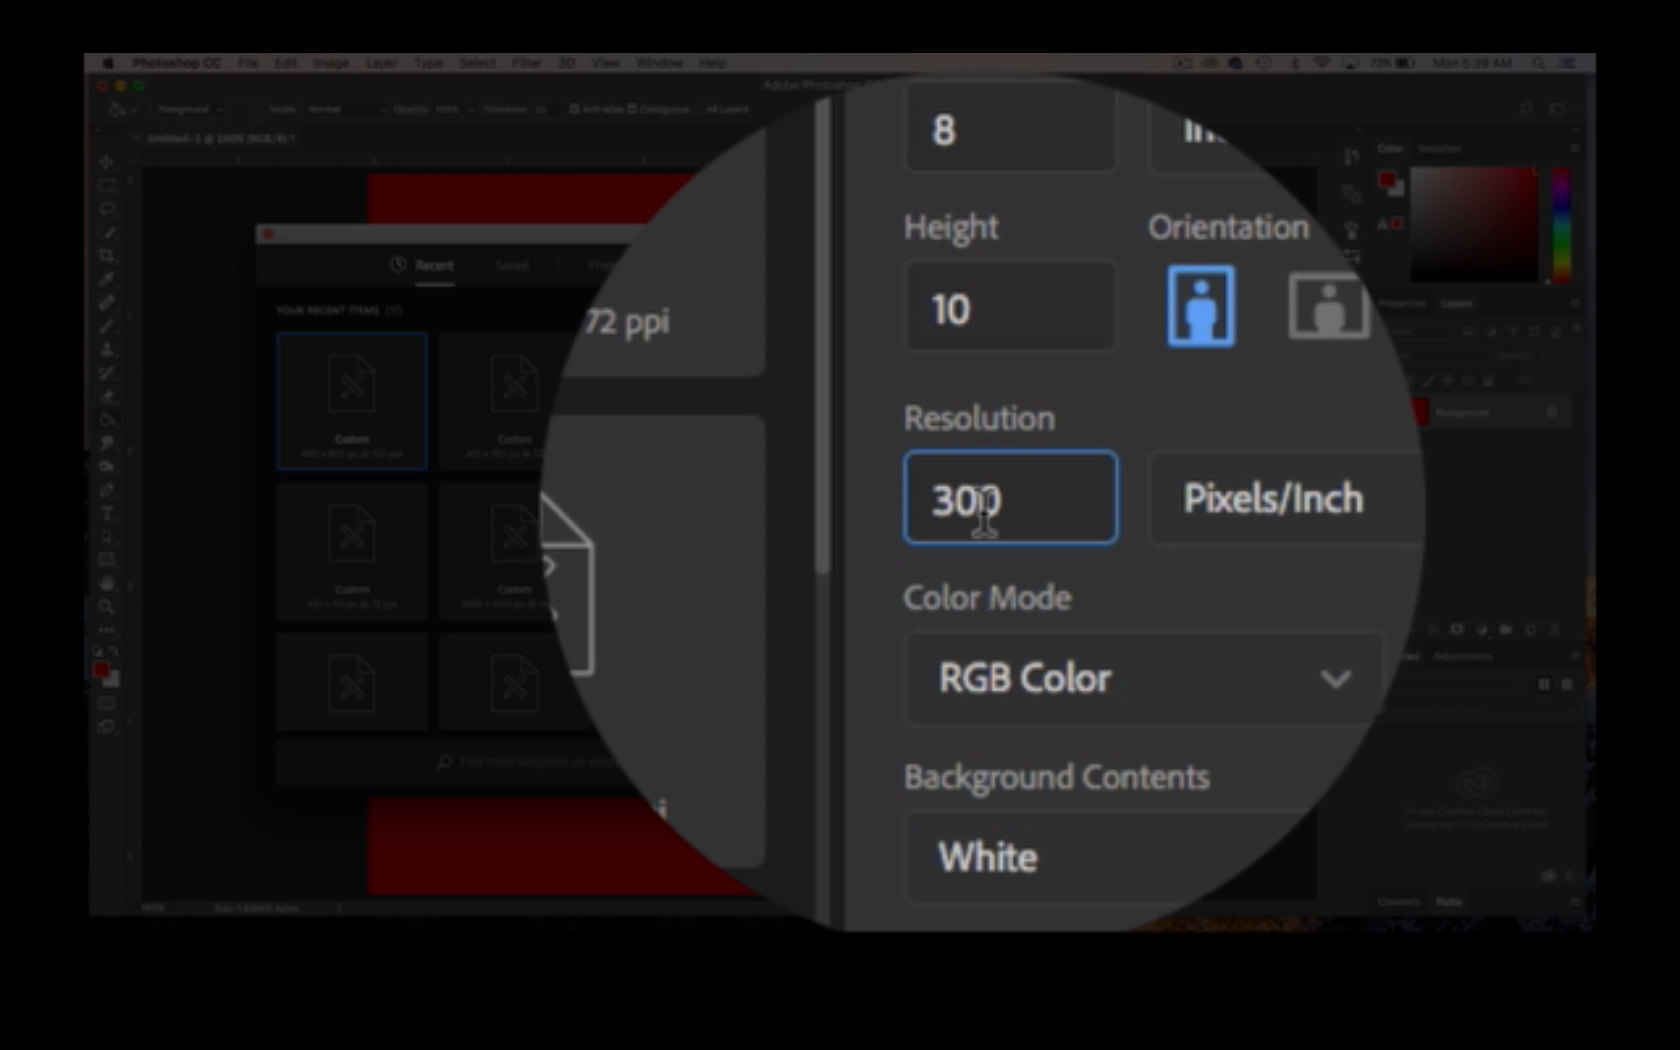Click the recent clock icon in dialog
Screen dimensions: 1680x1050
click(x=398, y=265)
